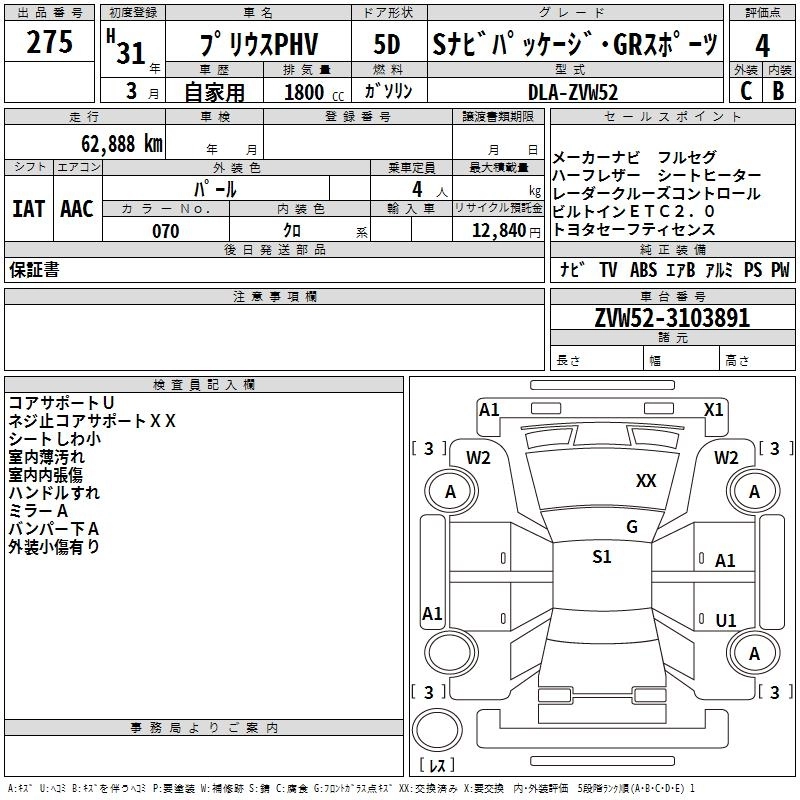Click the 長さ dimension field

point(597,358)
